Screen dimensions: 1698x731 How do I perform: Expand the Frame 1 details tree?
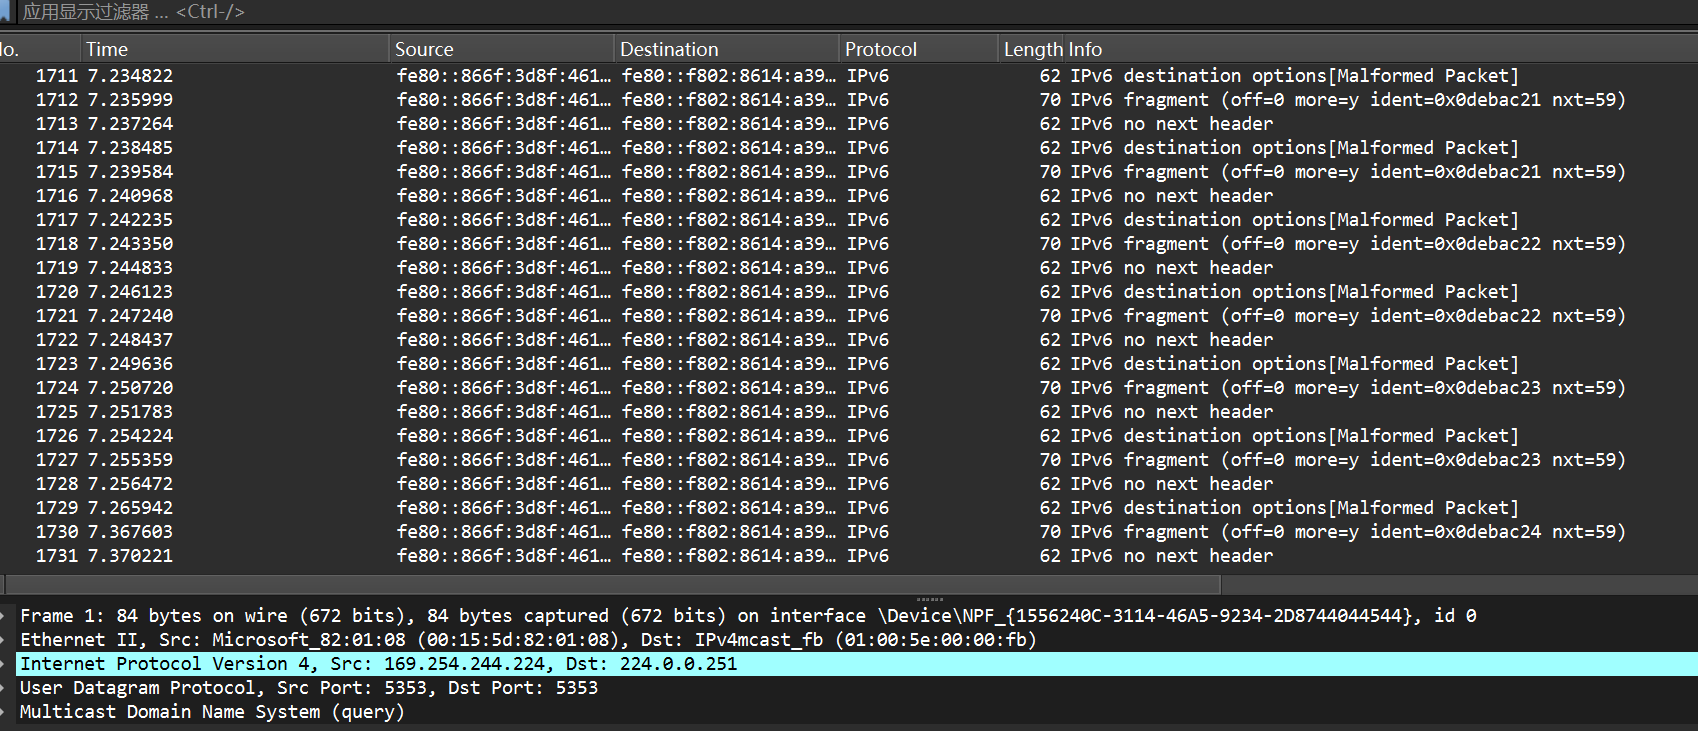pos(6,616)
